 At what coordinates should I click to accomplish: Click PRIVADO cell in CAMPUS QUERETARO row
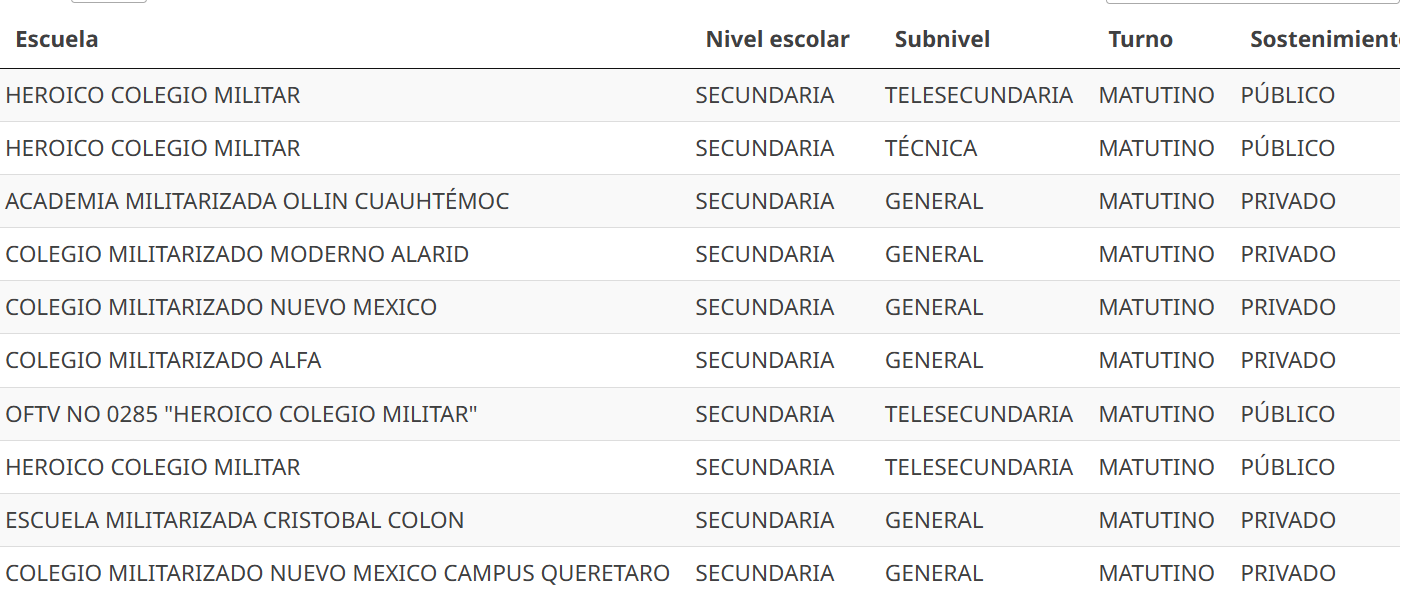(1288, 573)
